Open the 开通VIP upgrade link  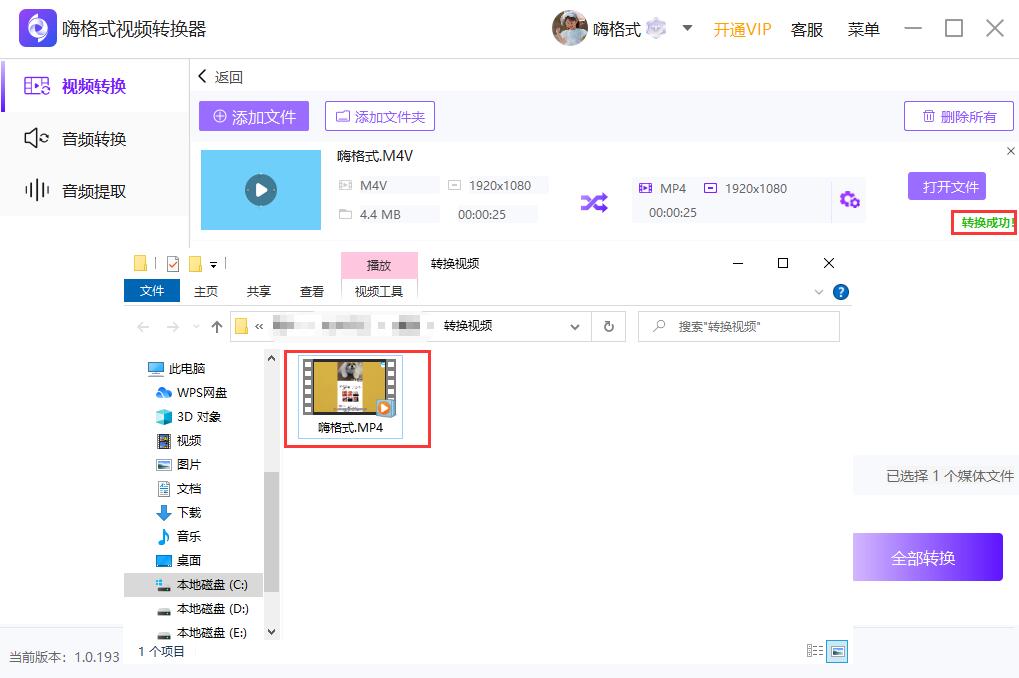[741, 29]
